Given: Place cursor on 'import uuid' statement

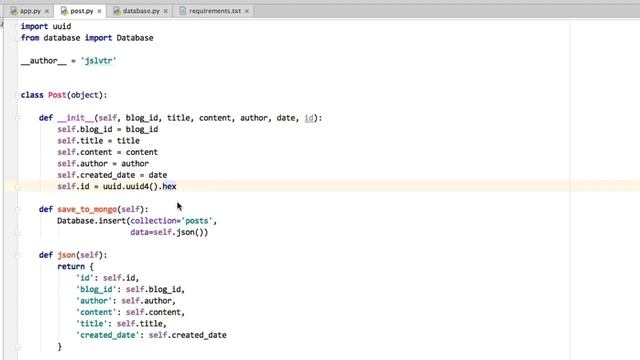Looking at the screenshot, I should pyautogui.click(x=46, y=26).
